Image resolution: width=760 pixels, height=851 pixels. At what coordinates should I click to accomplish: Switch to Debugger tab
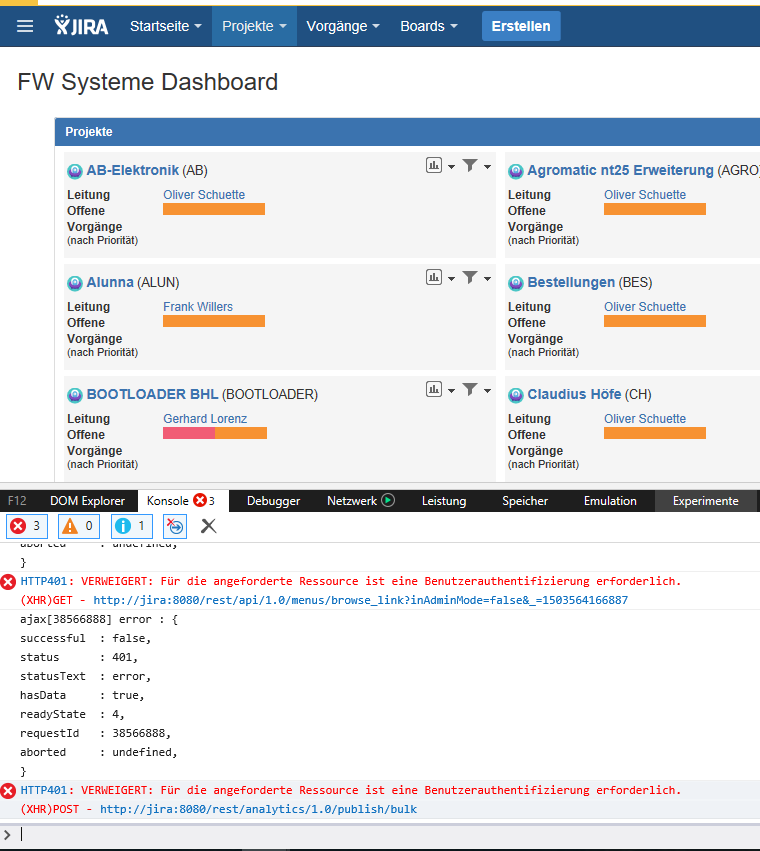(273, 501)
